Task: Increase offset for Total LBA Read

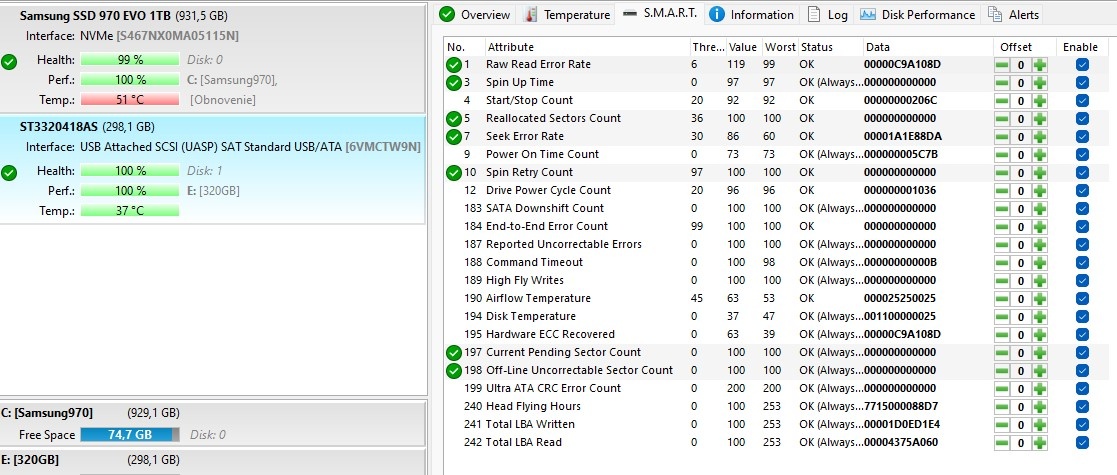Action: click(1040, 443)
